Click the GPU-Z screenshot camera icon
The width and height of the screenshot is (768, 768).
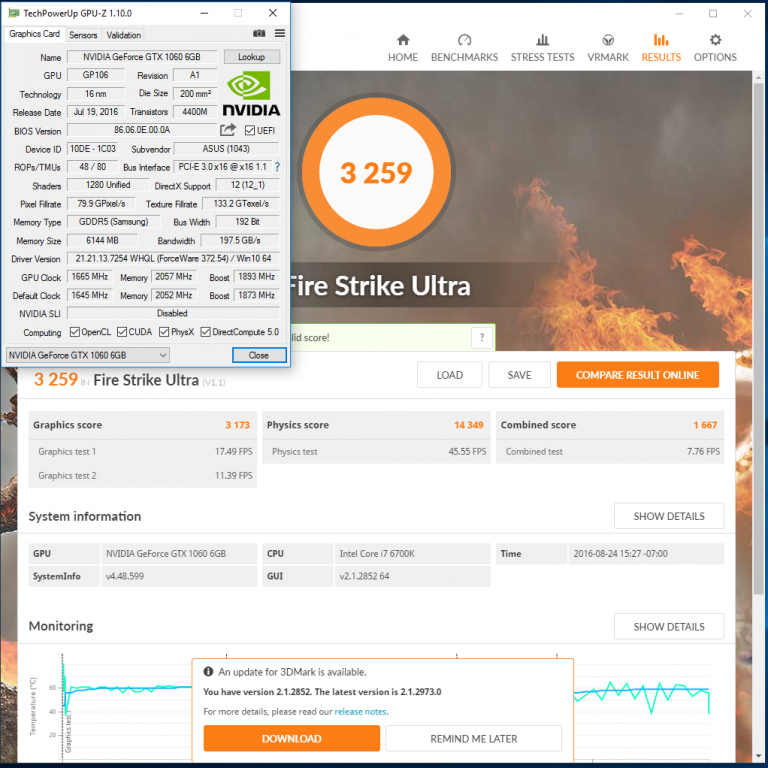259,33
